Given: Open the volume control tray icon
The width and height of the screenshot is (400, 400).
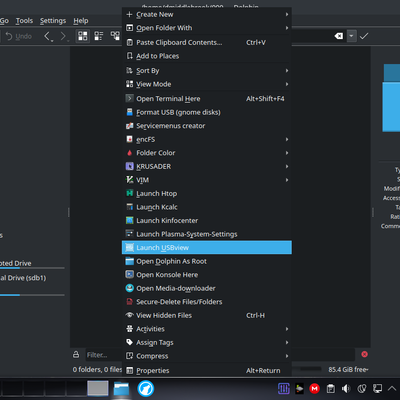Looking at the screenshot, I should point(346,388).
